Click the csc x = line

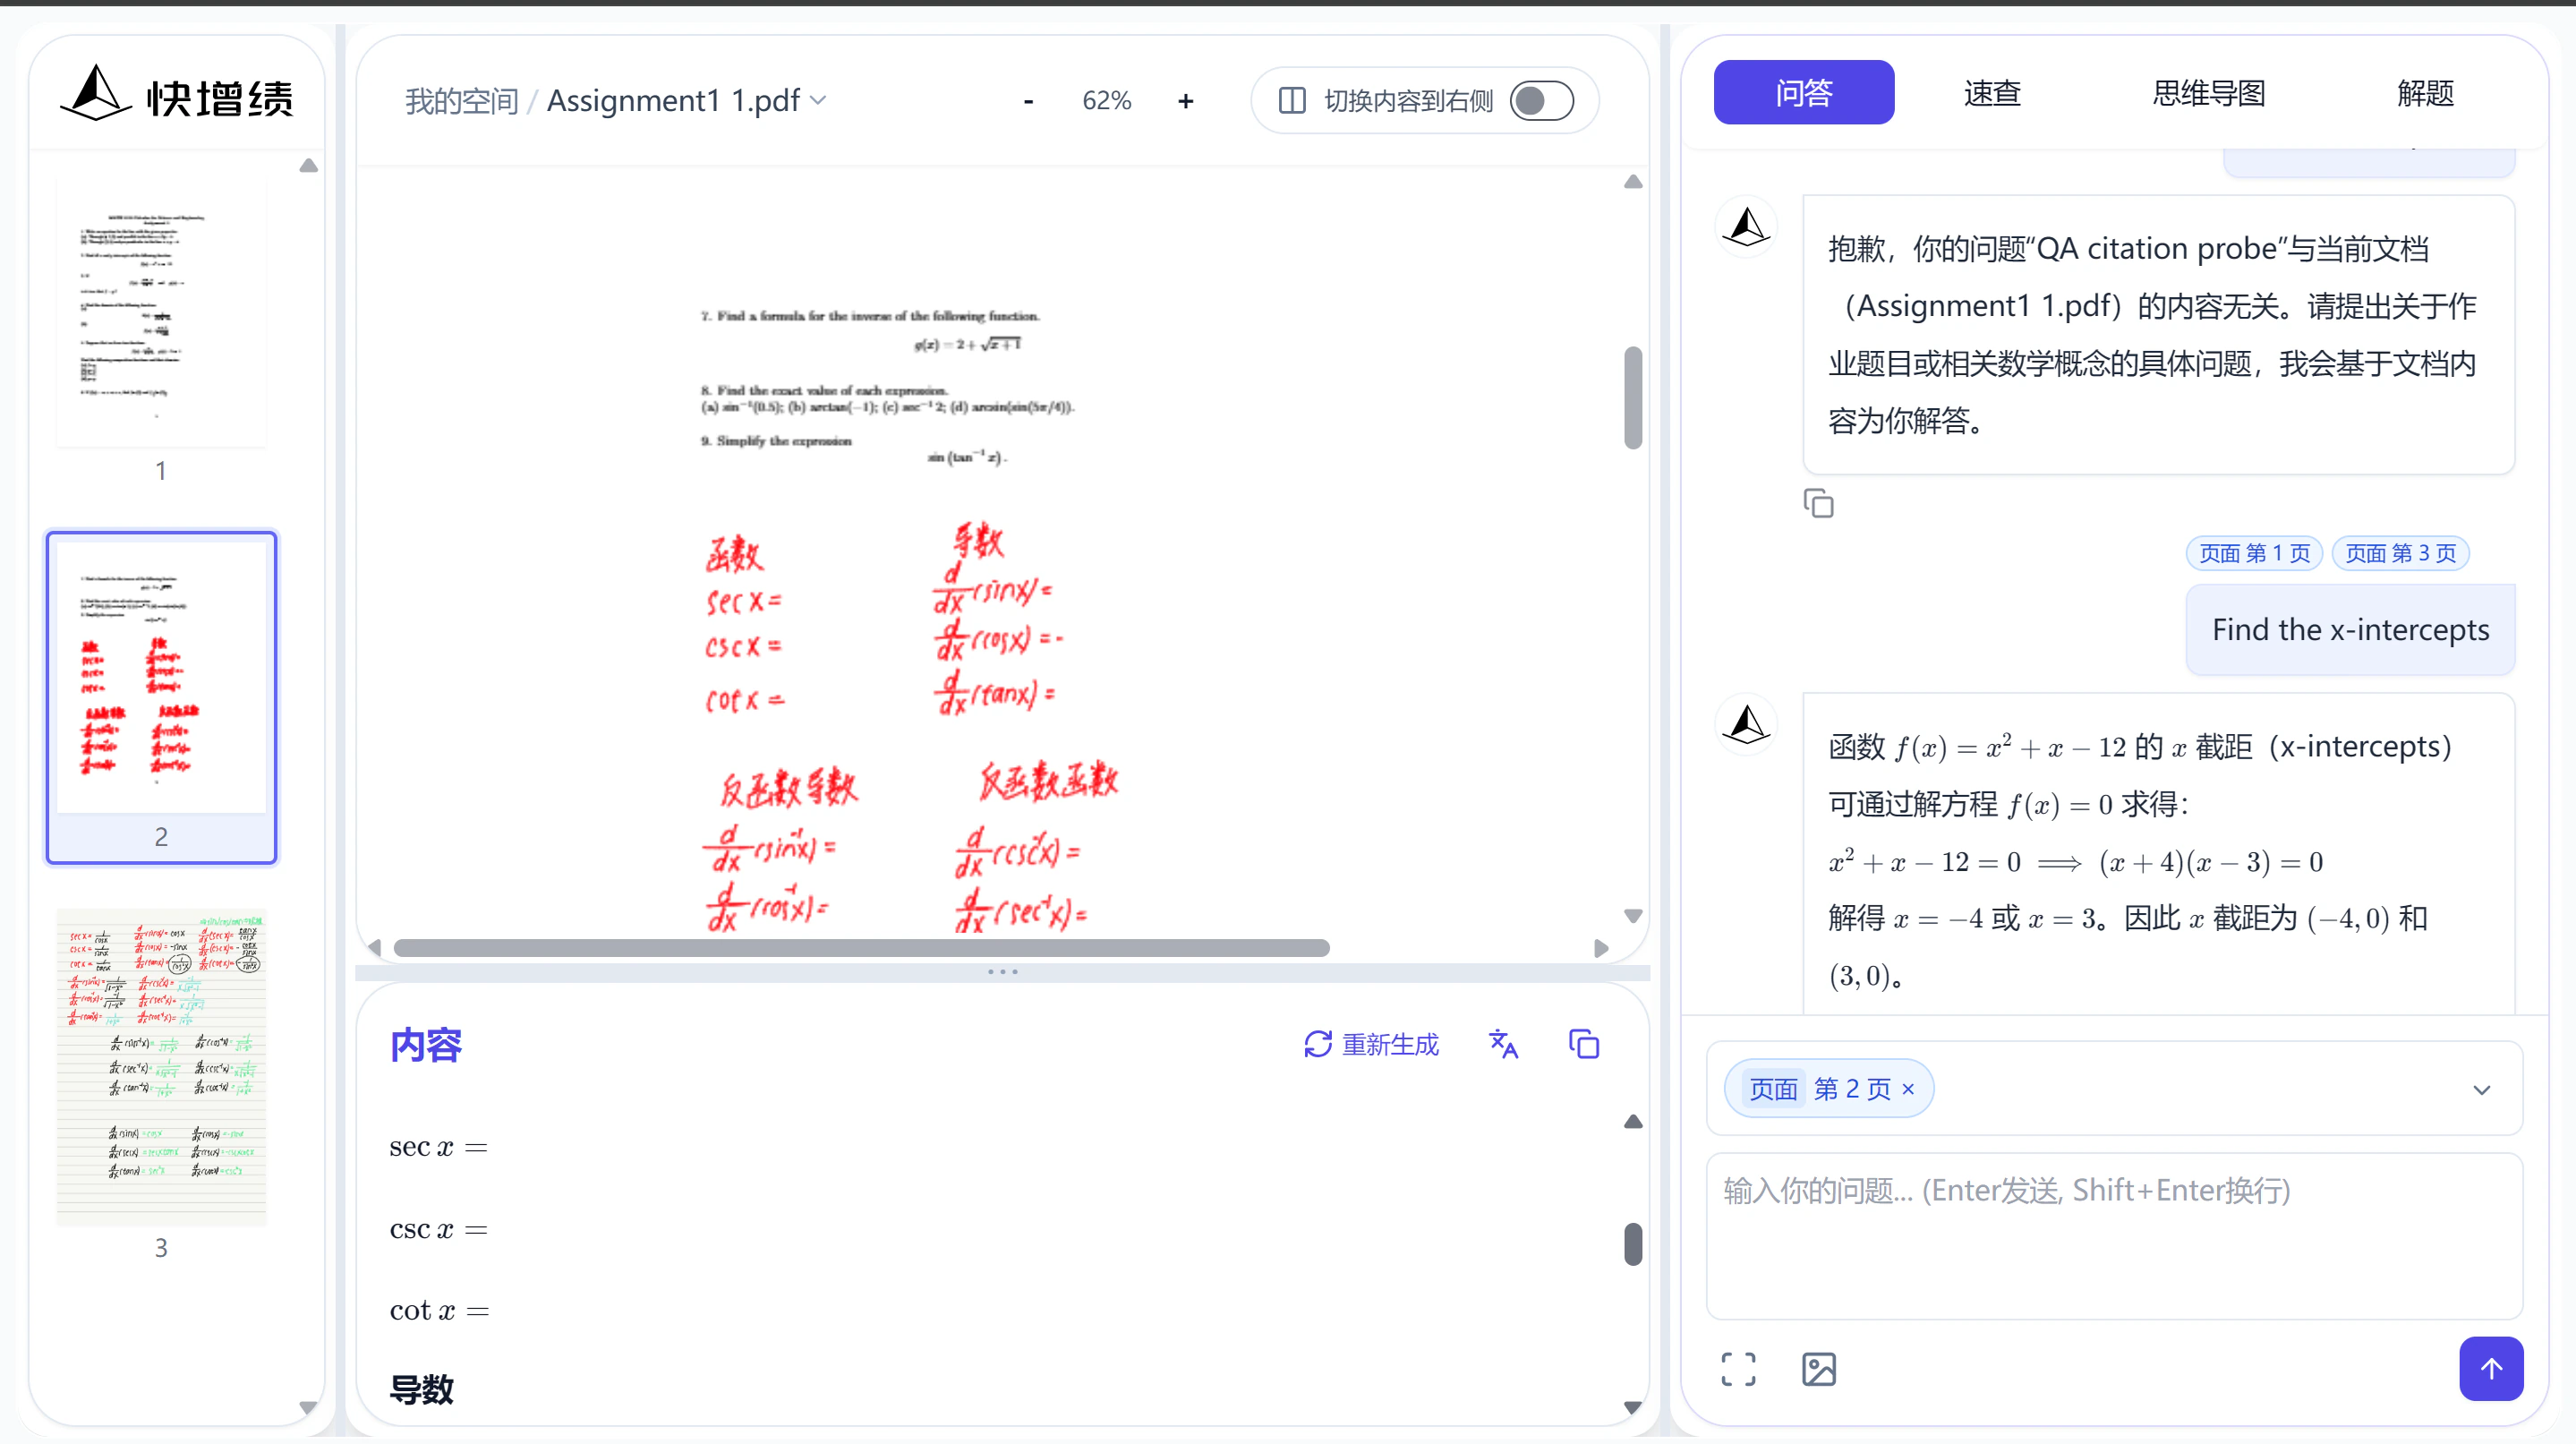point(438,1228)
